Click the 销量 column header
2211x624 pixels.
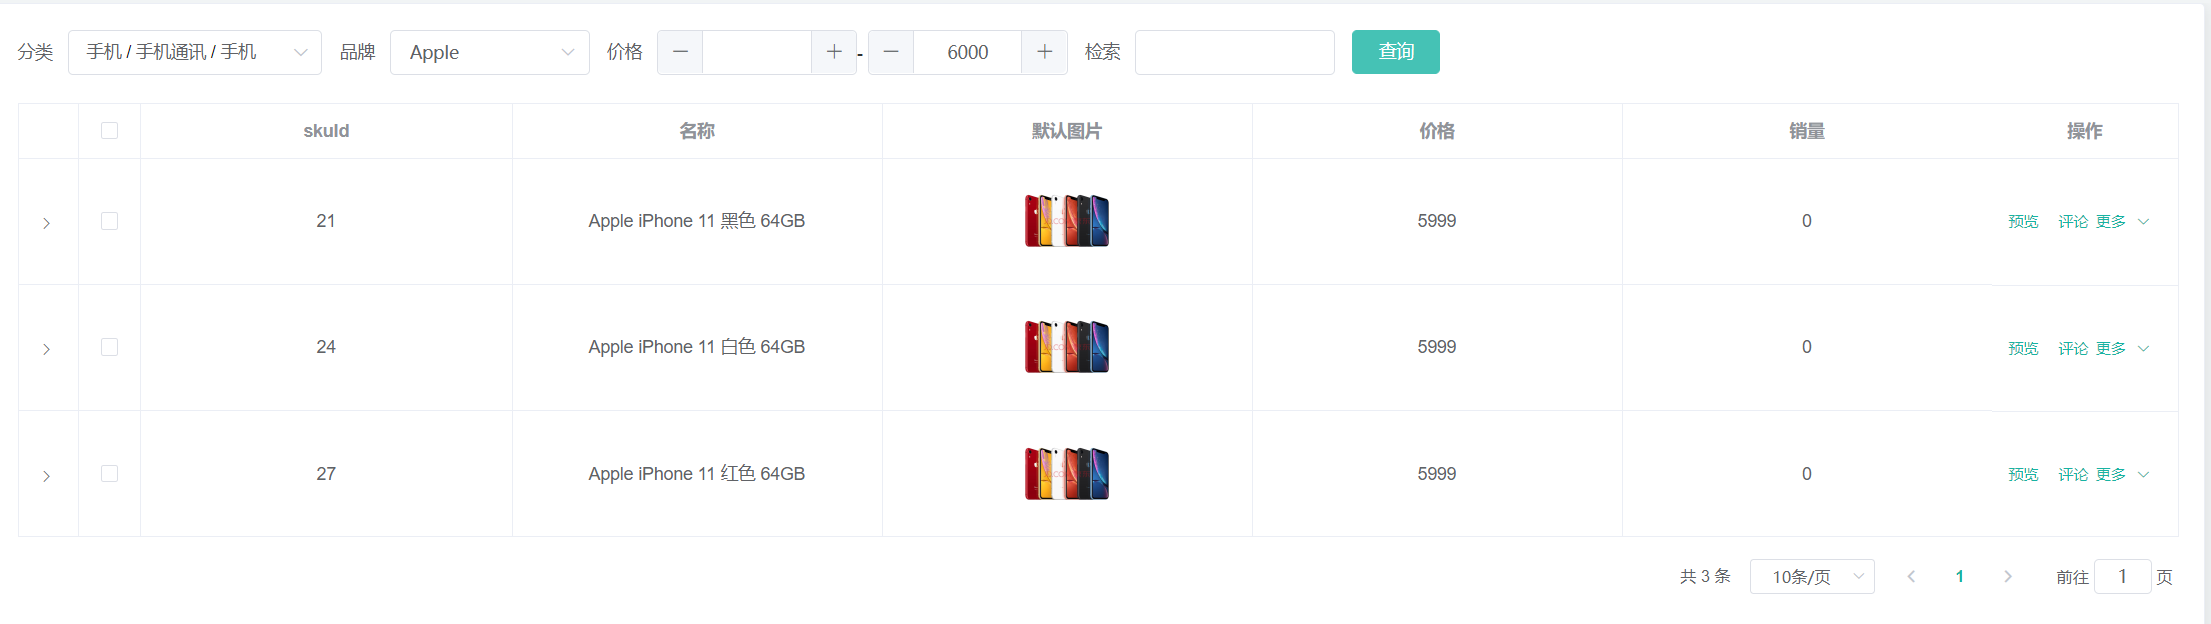click(x=1807, y=131)
